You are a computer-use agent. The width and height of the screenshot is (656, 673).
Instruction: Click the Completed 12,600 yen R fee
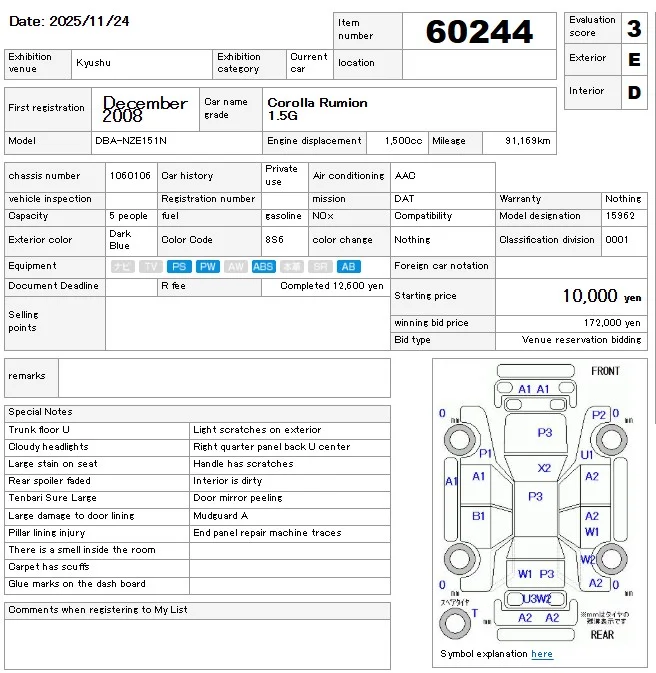point(331,286)
